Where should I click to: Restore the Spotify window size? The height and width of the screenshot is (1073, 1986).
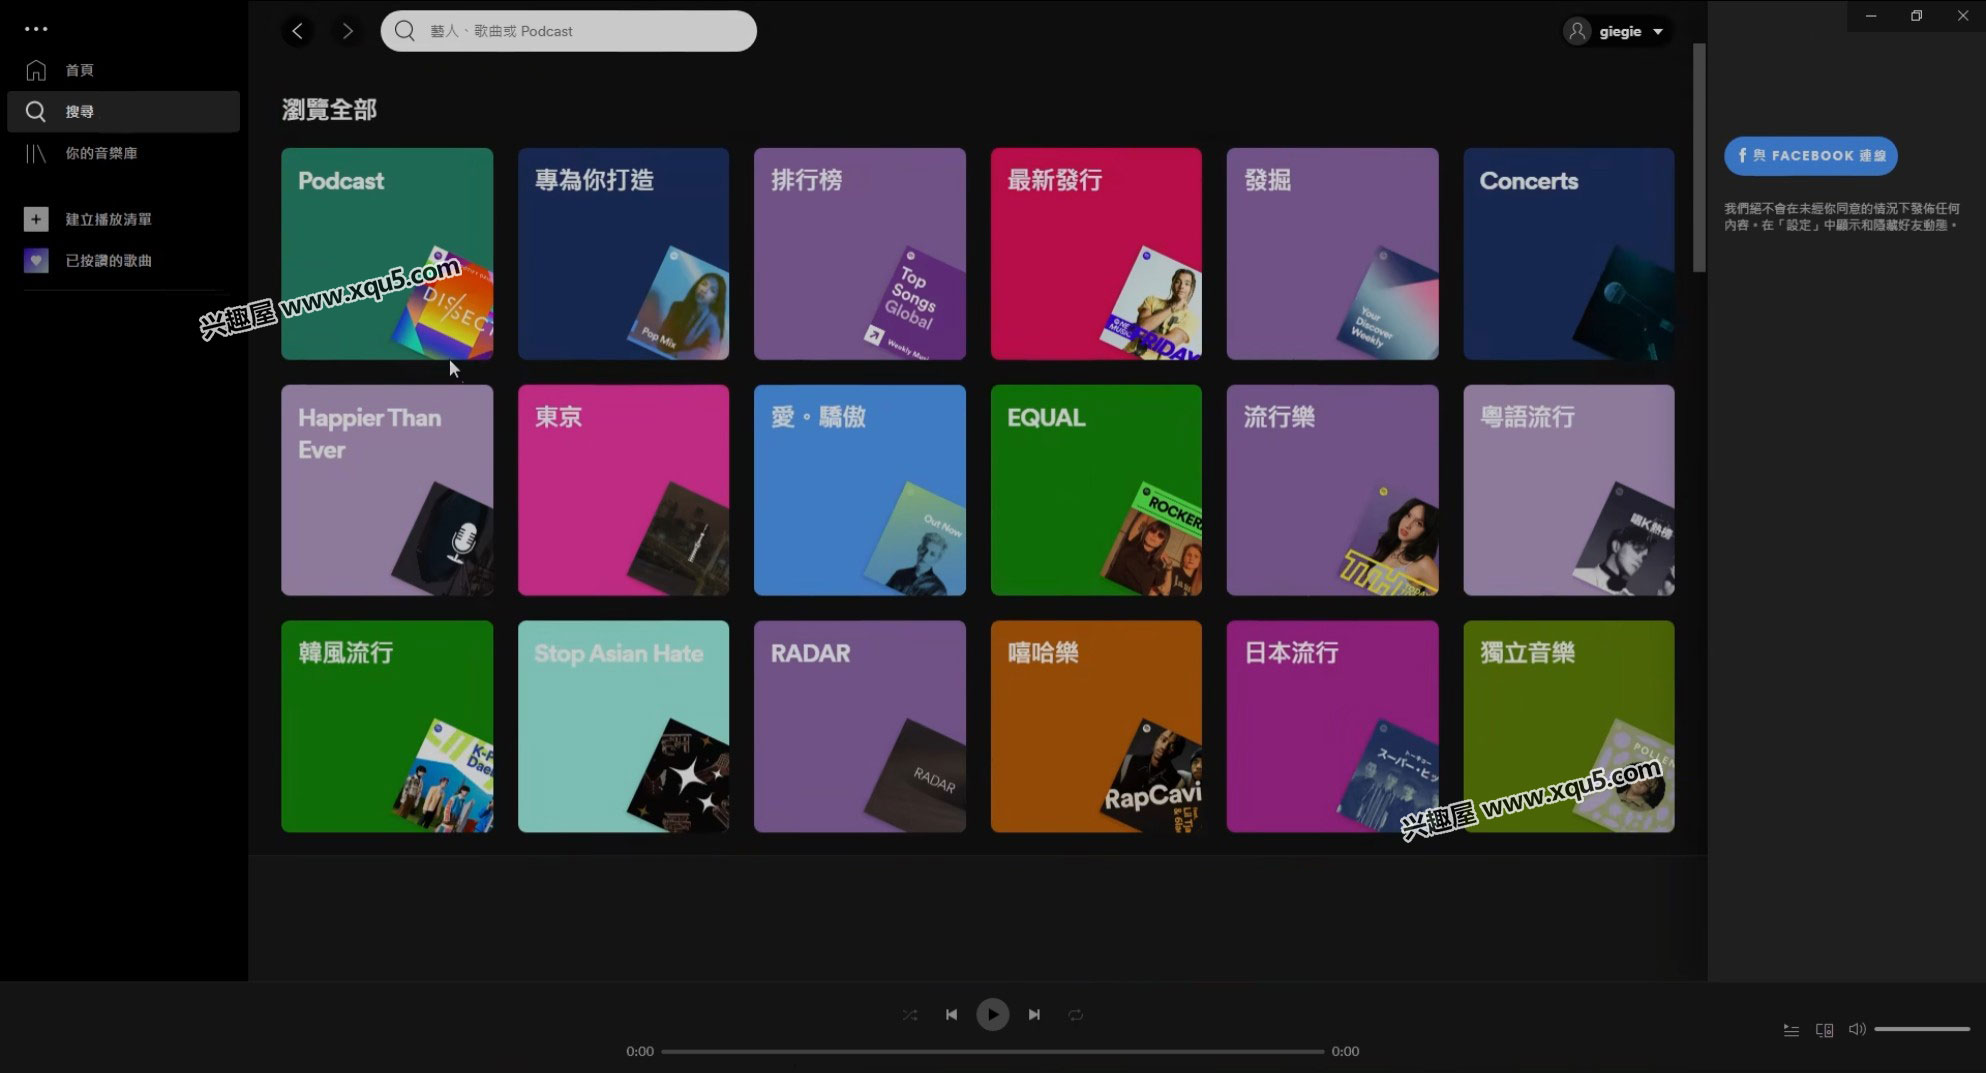click(x=1917, y=16)
